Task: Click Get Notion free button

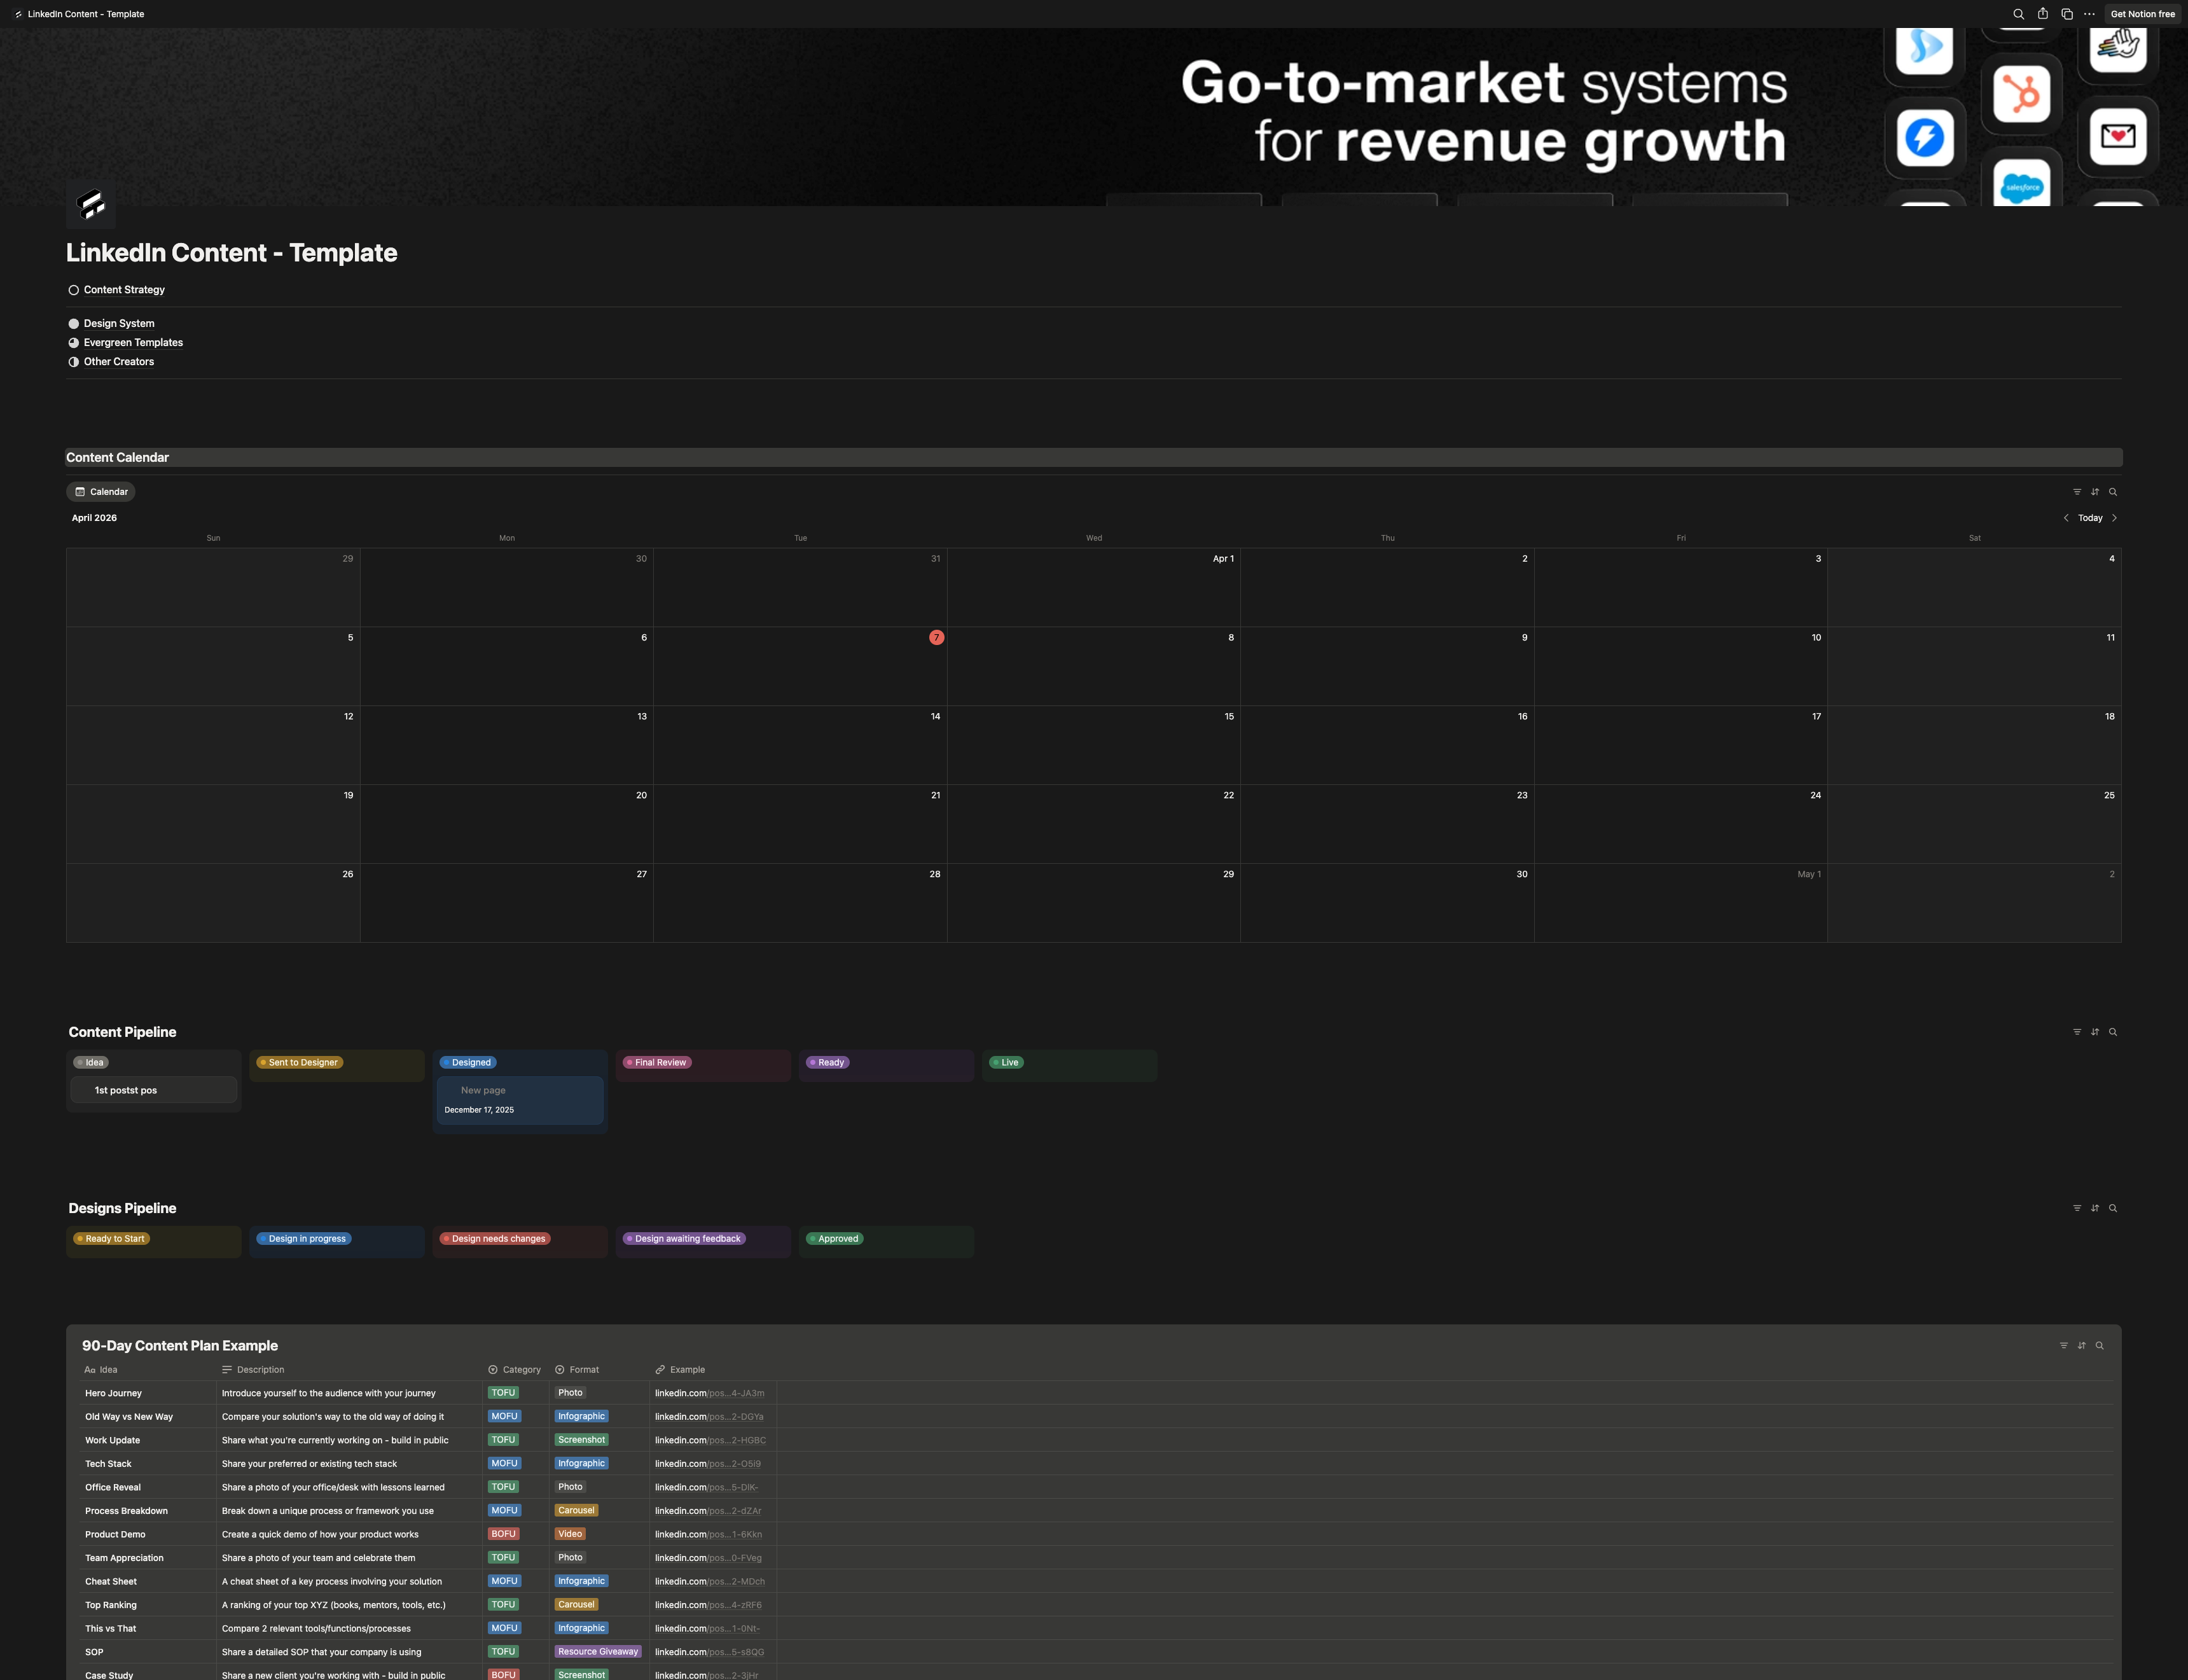Action: coord(2142,14)
